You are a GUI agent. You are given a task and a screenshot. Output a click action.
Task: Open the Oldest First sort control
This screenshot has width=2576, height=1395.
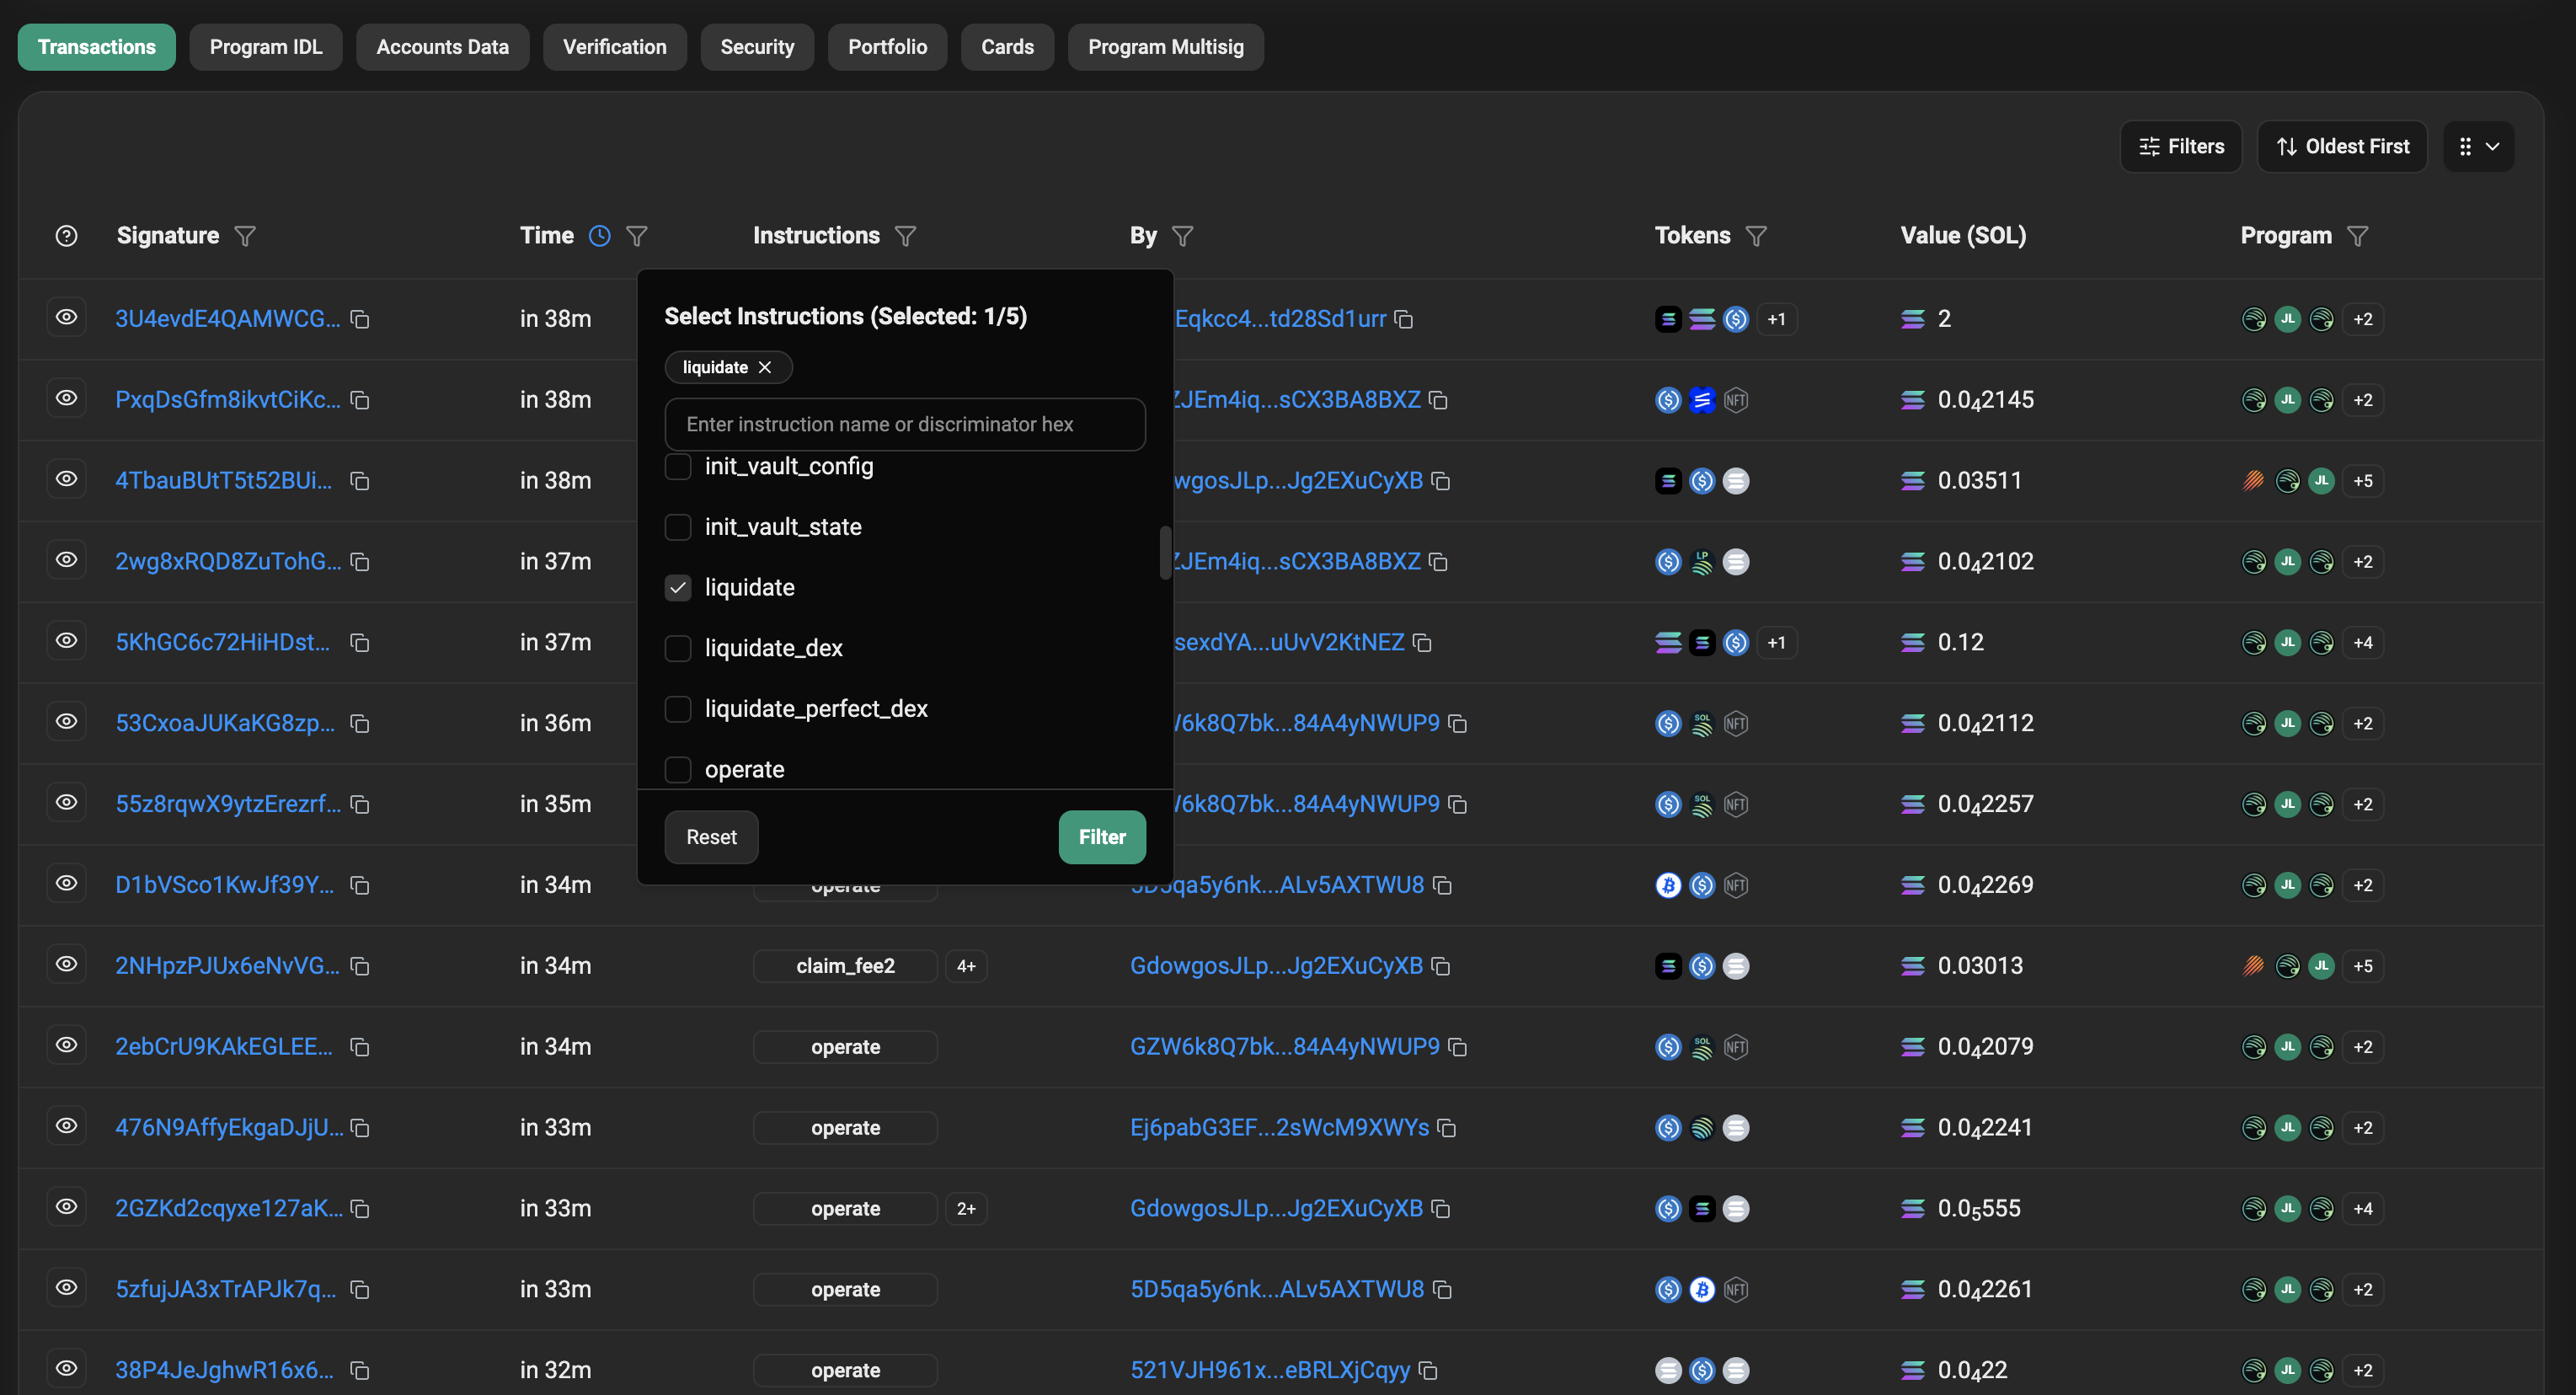tap(2342, 147)
